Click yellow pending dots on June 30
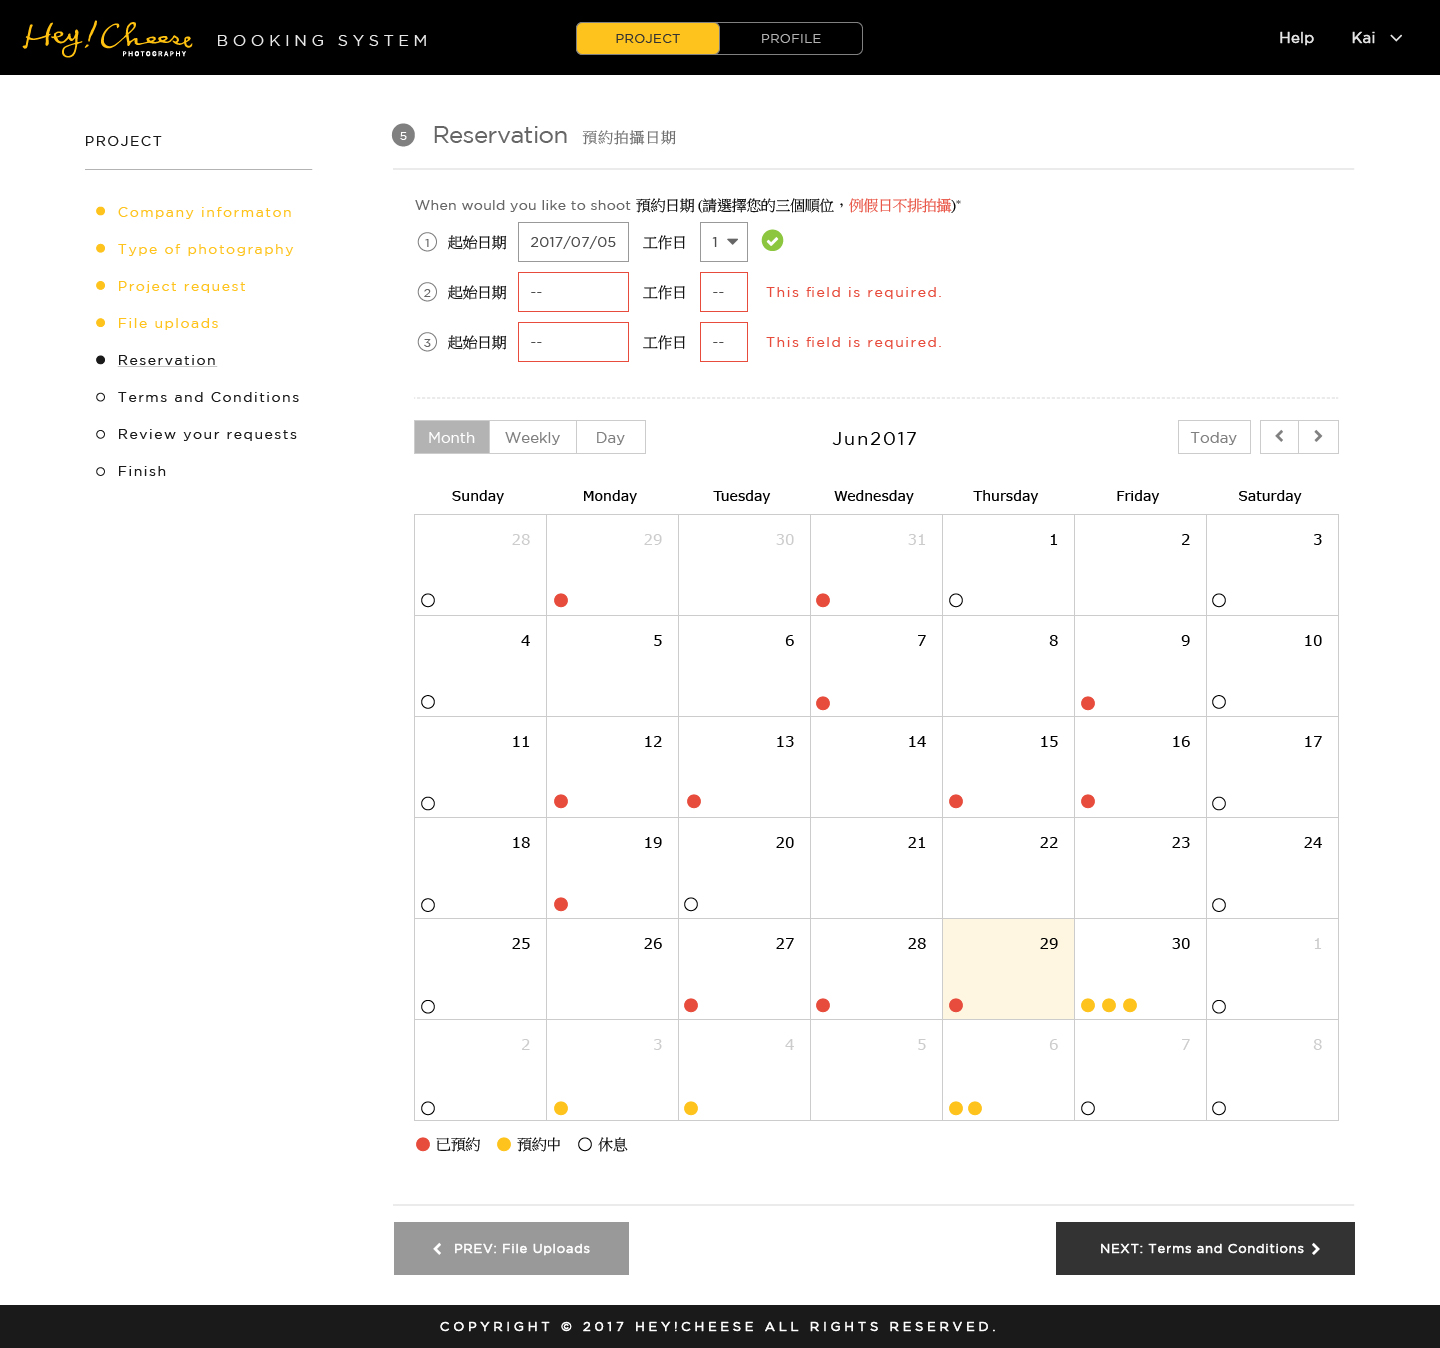Screen dimensions: 1440x1348 coord(1109,1005)
